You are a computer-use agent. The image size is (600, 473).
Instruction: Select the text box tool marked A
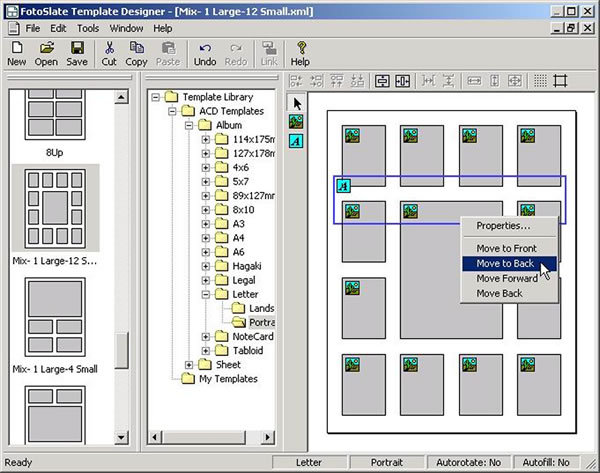click(296, 141)
